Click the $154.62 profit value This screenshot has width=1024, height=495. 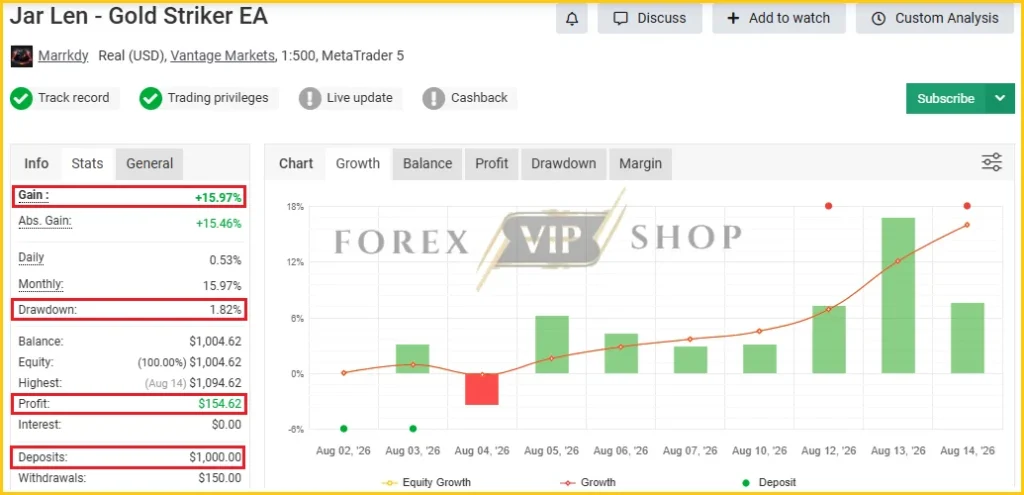[x=220, y=404]
